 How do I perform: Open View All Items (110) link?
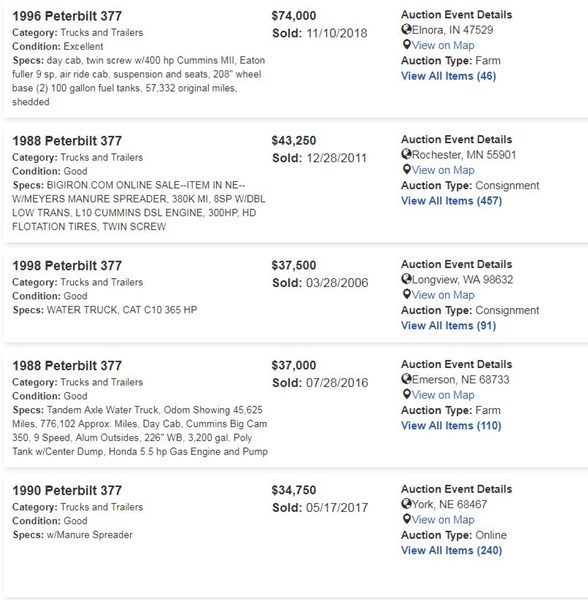tap(451, 426)
